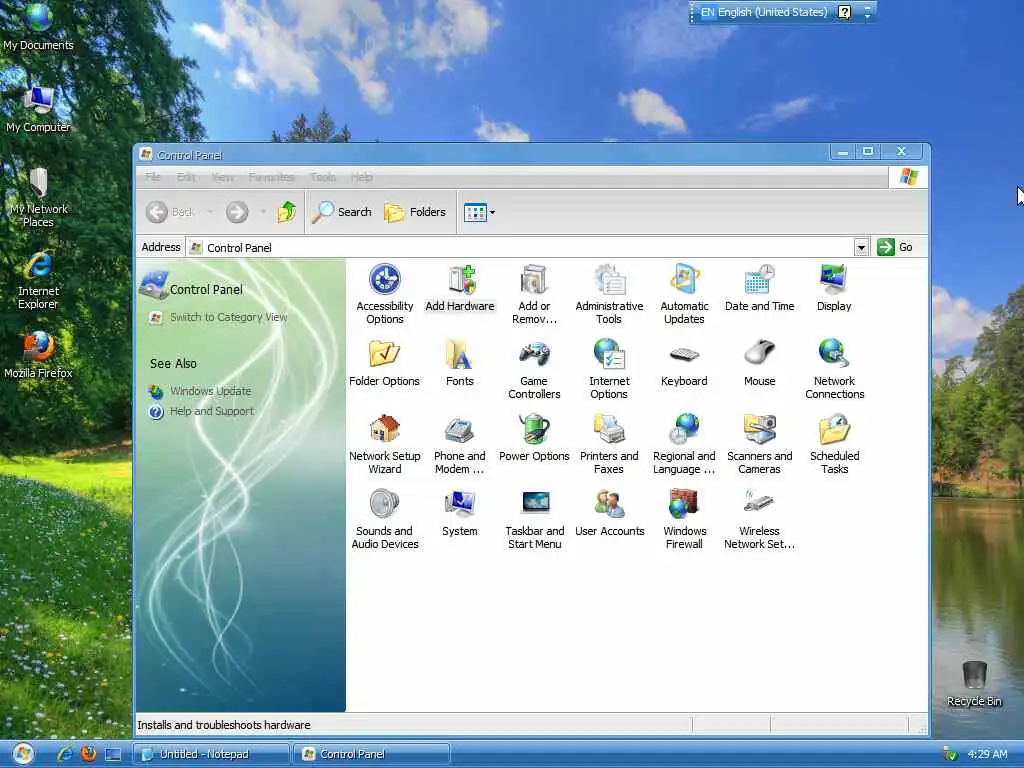Open the Help menu

[361, 177]
